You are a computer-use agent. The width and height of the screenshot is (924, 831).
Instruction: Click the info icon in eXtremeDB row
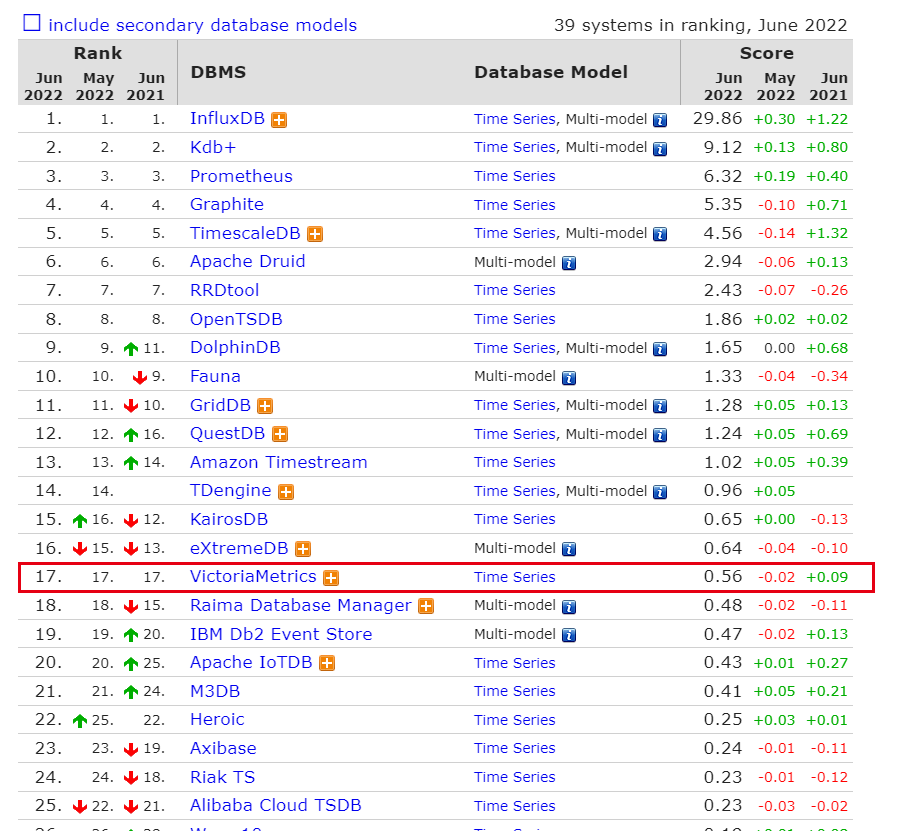pyautogui.click(x=569, y=549)
